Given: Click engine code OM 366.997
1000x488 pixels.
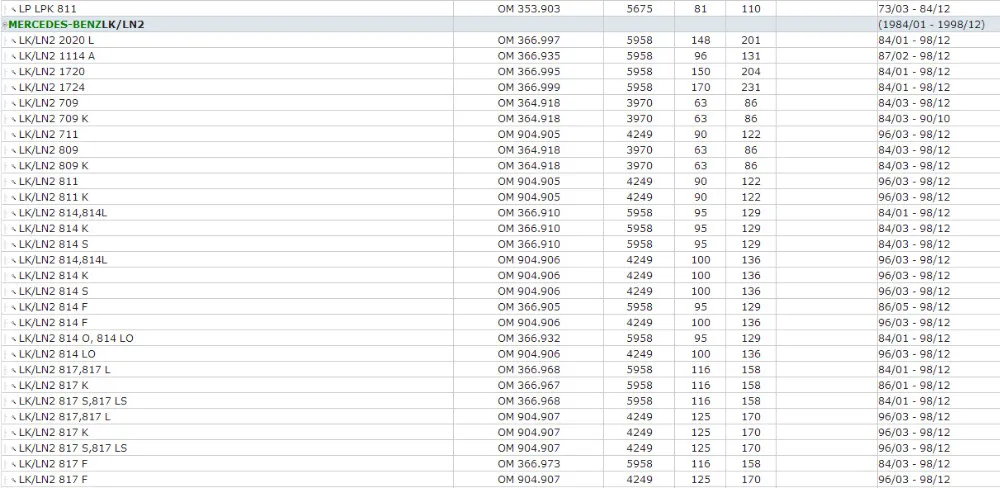Looking at the screenshot, I should pyautogui.click(x=529, y=40).
